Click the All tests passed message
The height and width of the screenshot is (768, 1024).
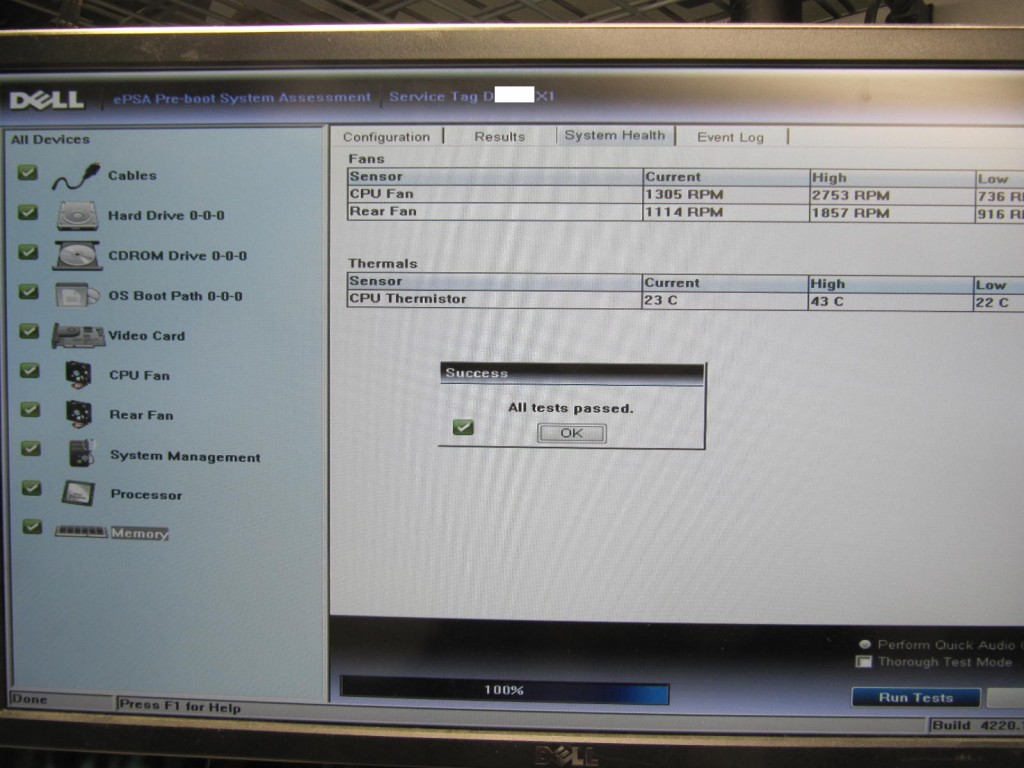[571, 408]
